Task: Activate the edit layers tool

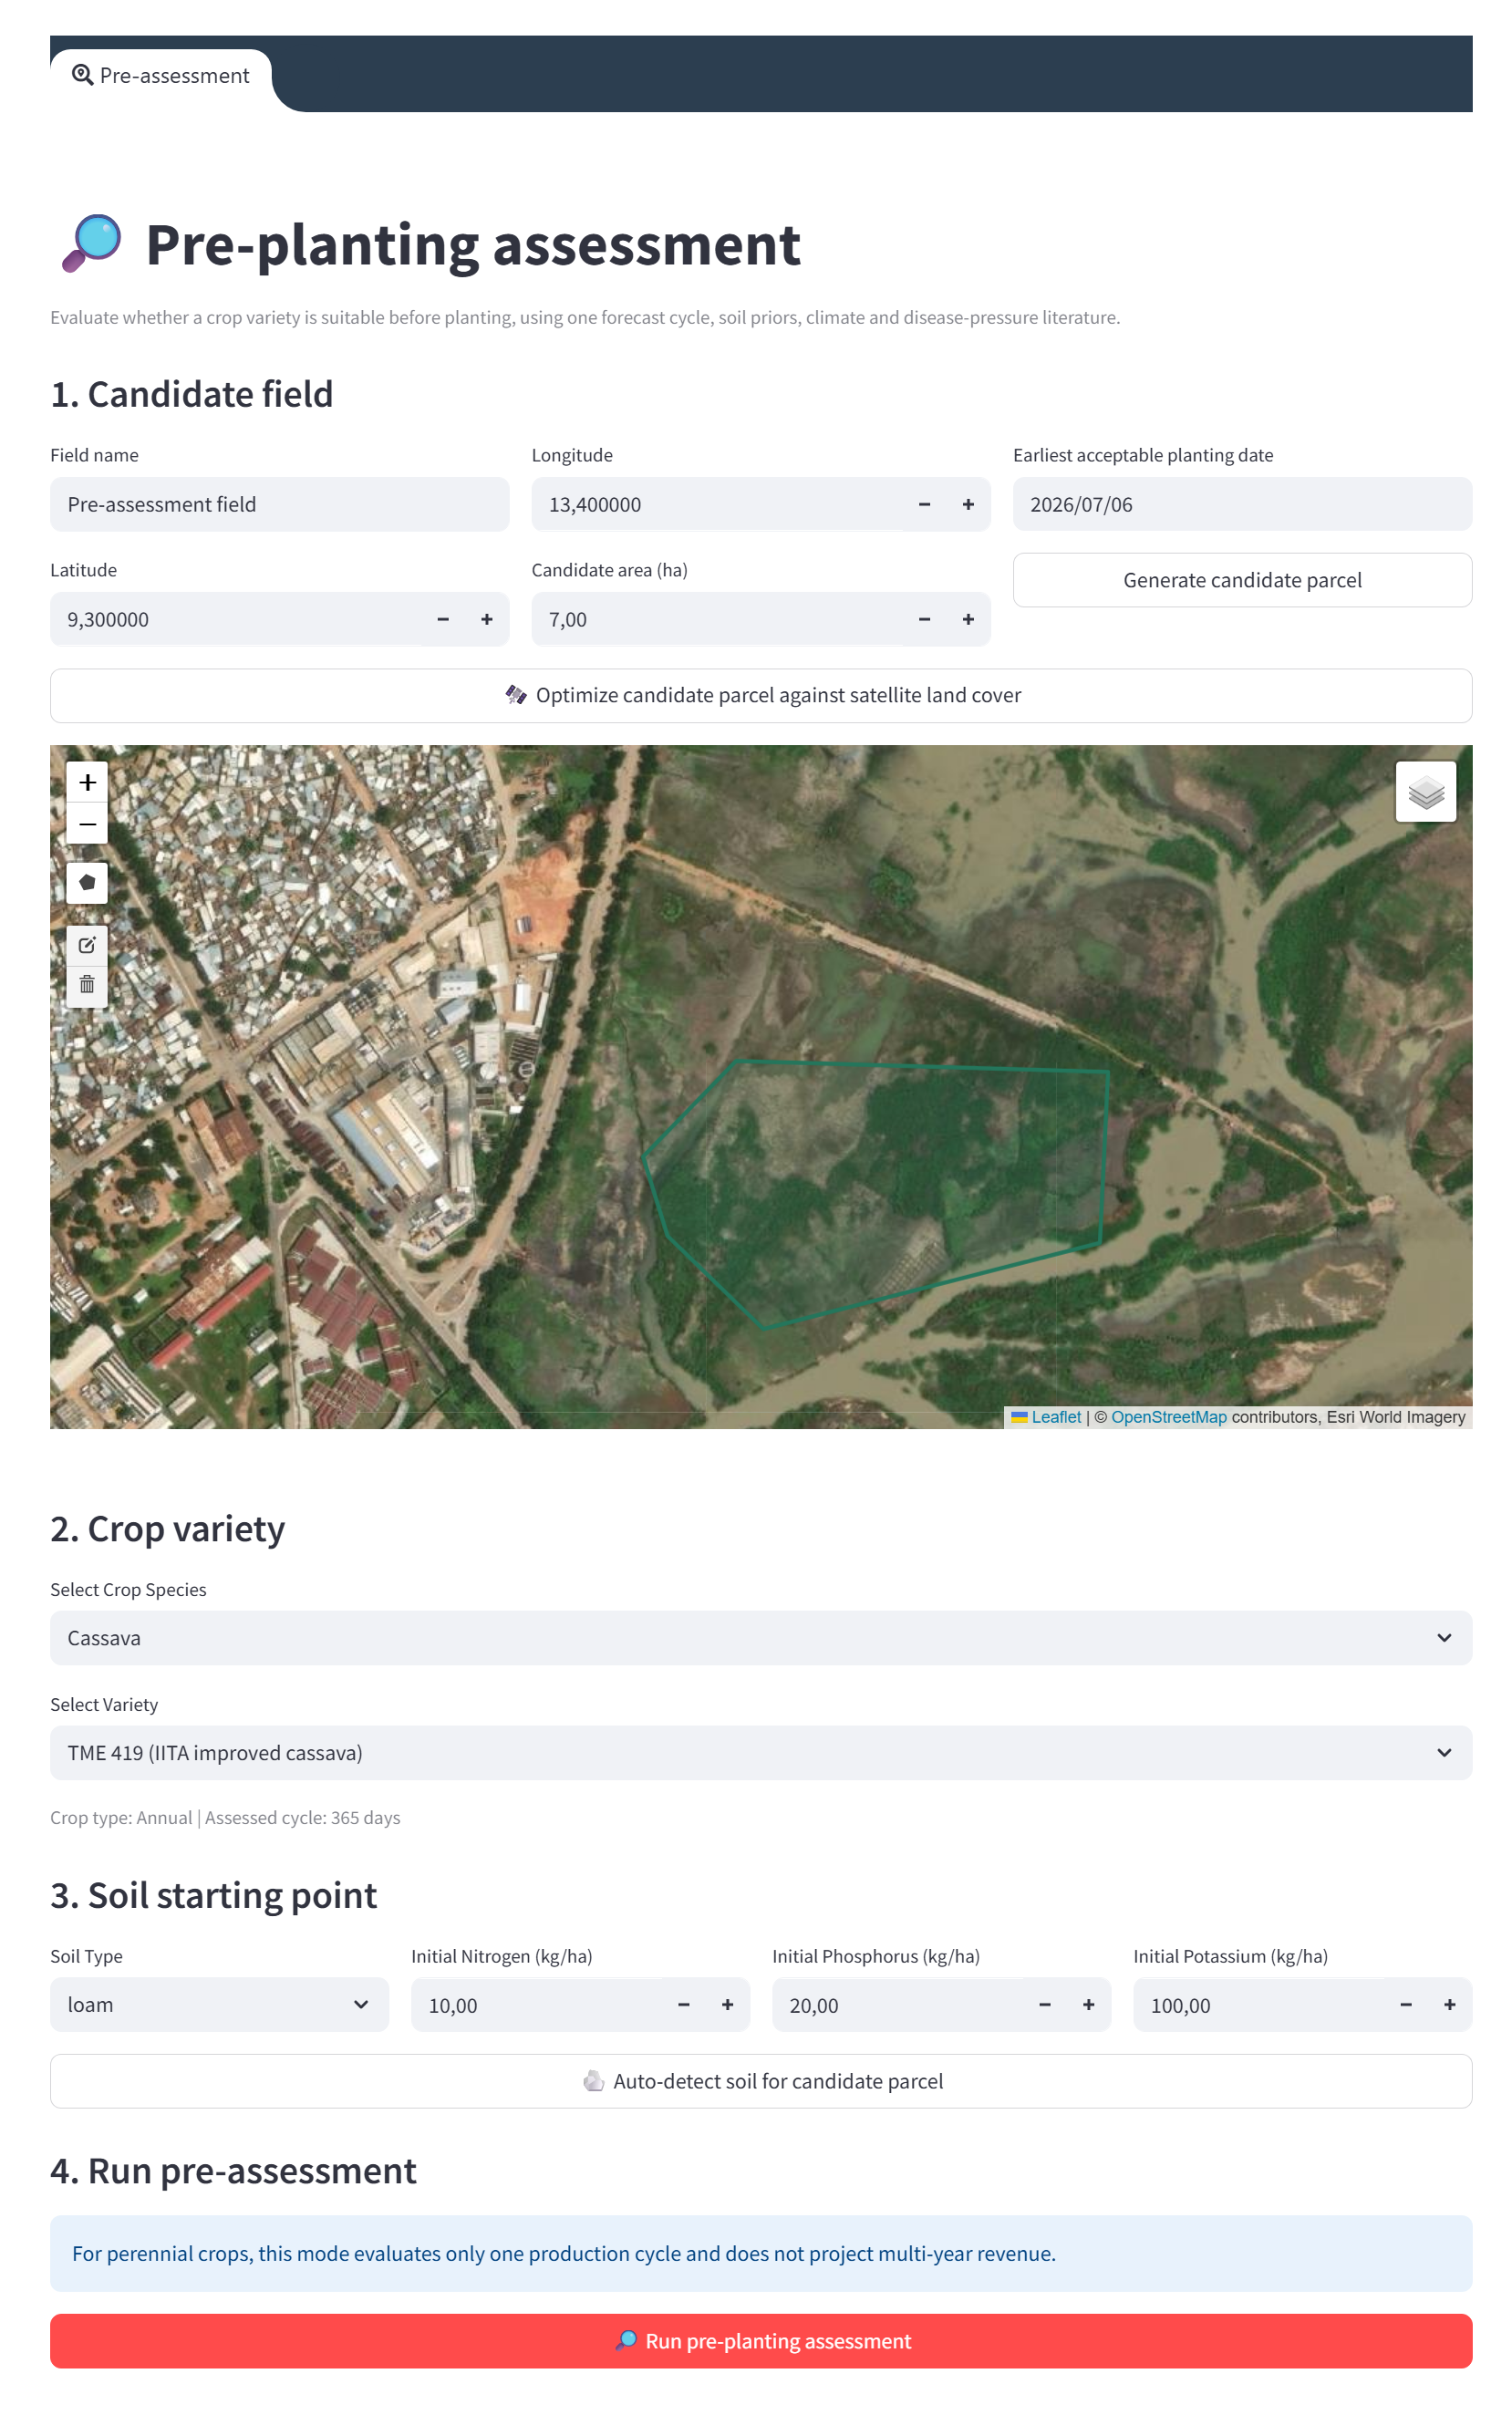Action: 87,945
